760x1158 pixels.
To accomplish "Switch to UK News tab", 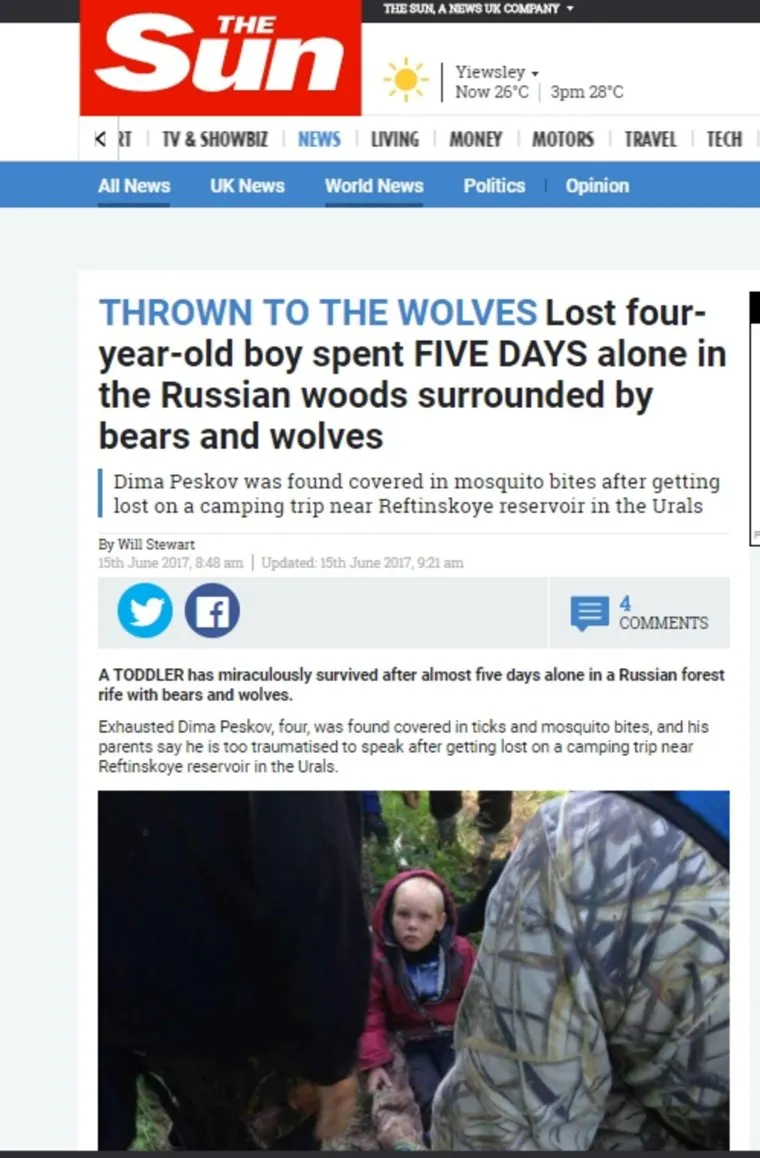I will [x=247, y=186].
